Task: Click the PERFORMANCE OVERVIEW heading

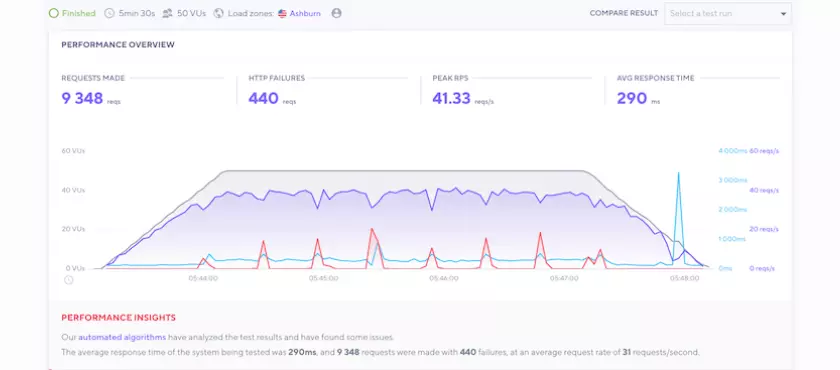Action: click(x=118, y=44)
